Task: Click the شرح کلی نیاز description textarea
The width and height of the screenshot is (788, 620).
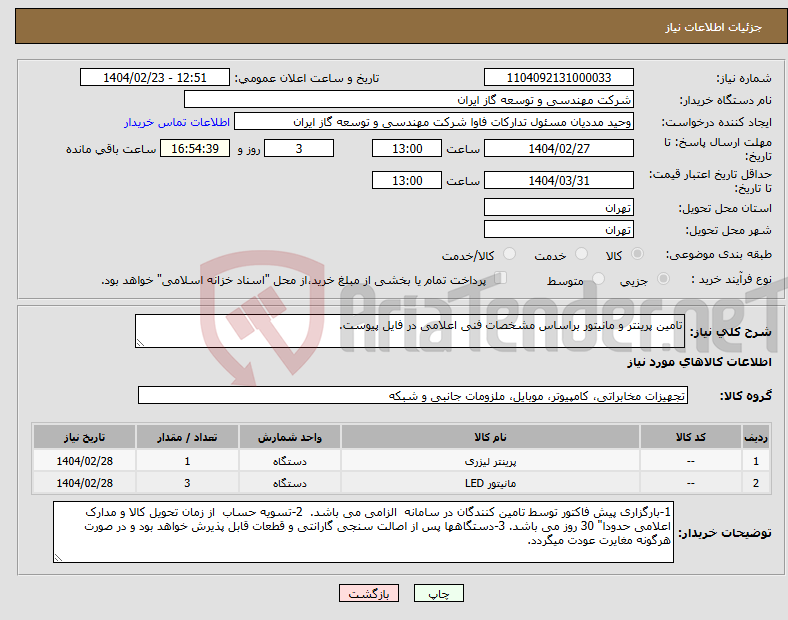Action: click(410, 331)
